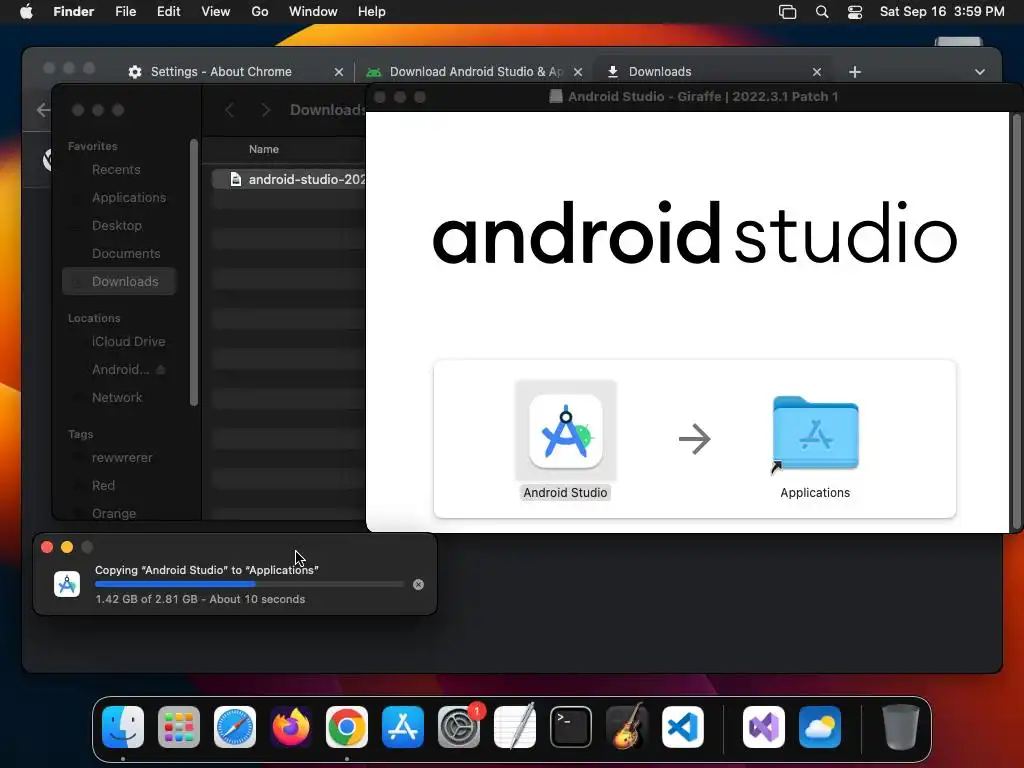Select Network in Finder sidebar
Image resolution: width=1024 pixels, height=768 pixels.
[x=119, y=398]
